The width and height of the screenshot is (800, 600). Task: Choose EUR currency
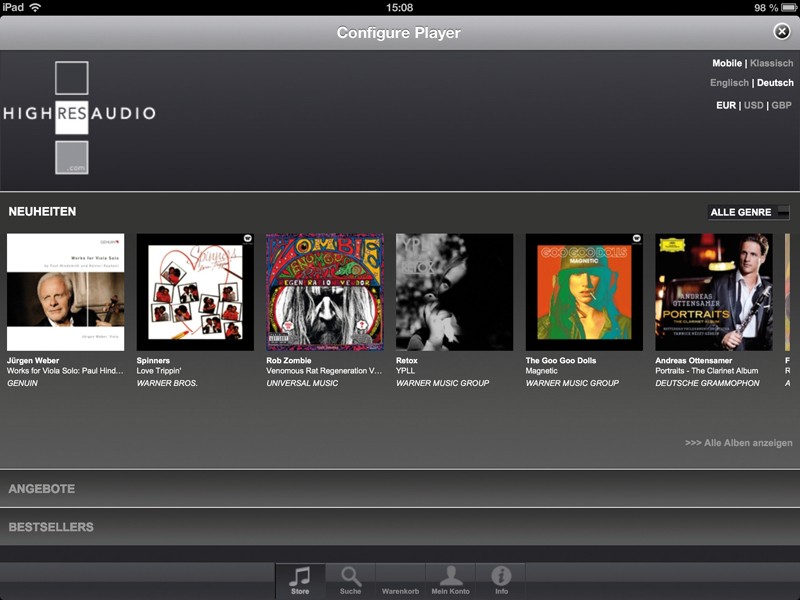[726, 105]
